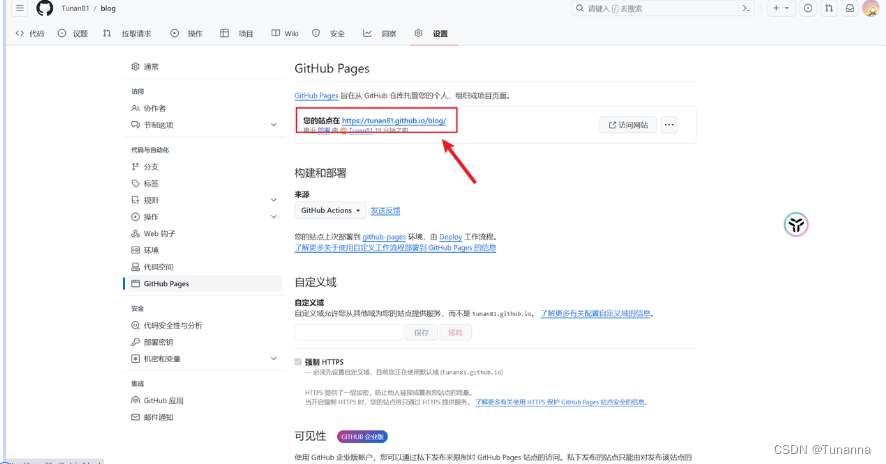Open the HTTPS site security info link
The height and width of the screenshot is (464, 886).
pos(559,402)
